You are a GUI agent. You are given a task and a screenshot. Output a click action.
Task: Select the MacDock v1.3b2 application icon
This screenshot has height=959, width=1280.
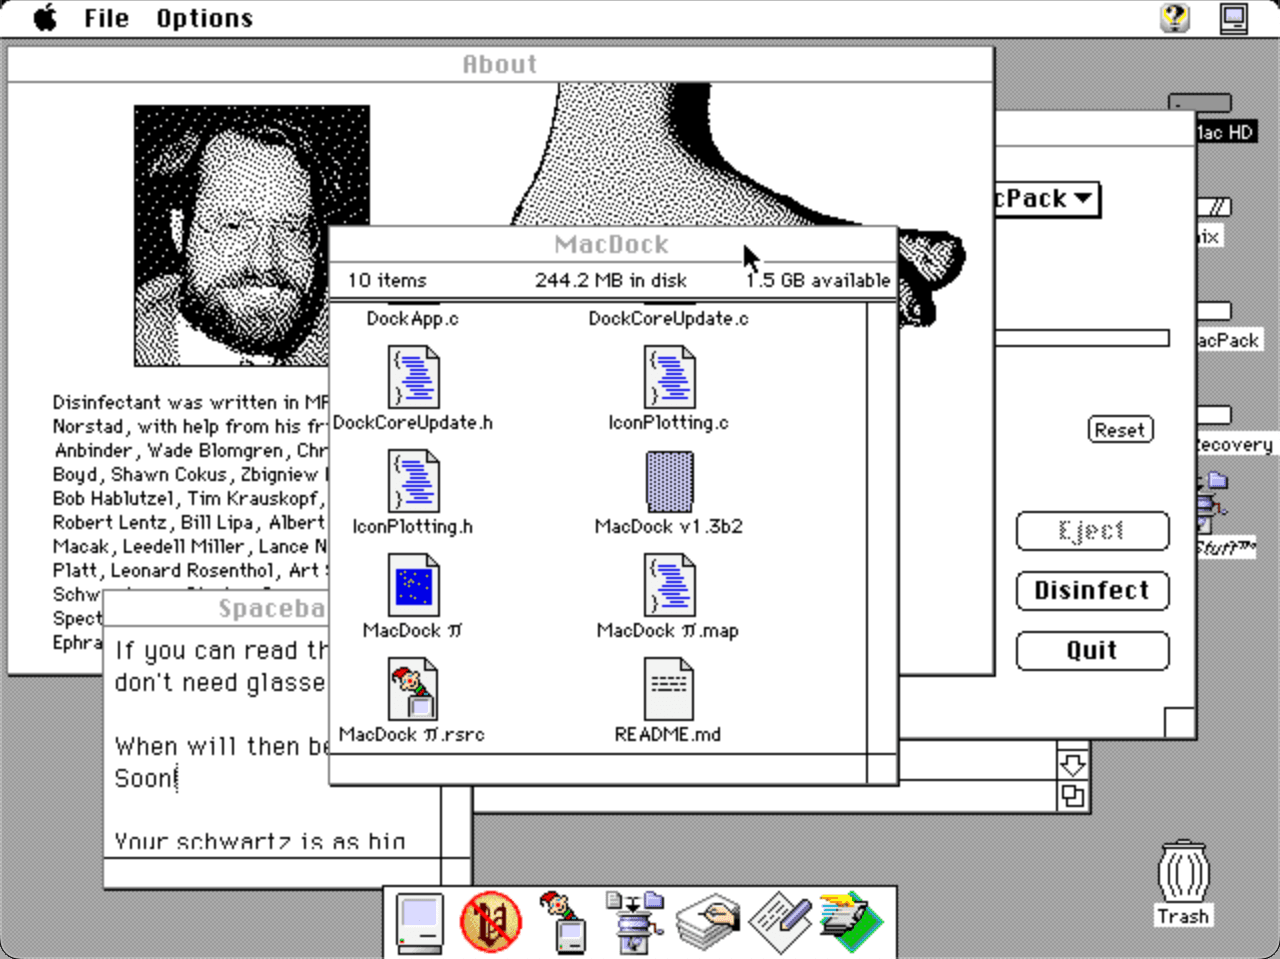pyautogui.click(x=669, y=481)
